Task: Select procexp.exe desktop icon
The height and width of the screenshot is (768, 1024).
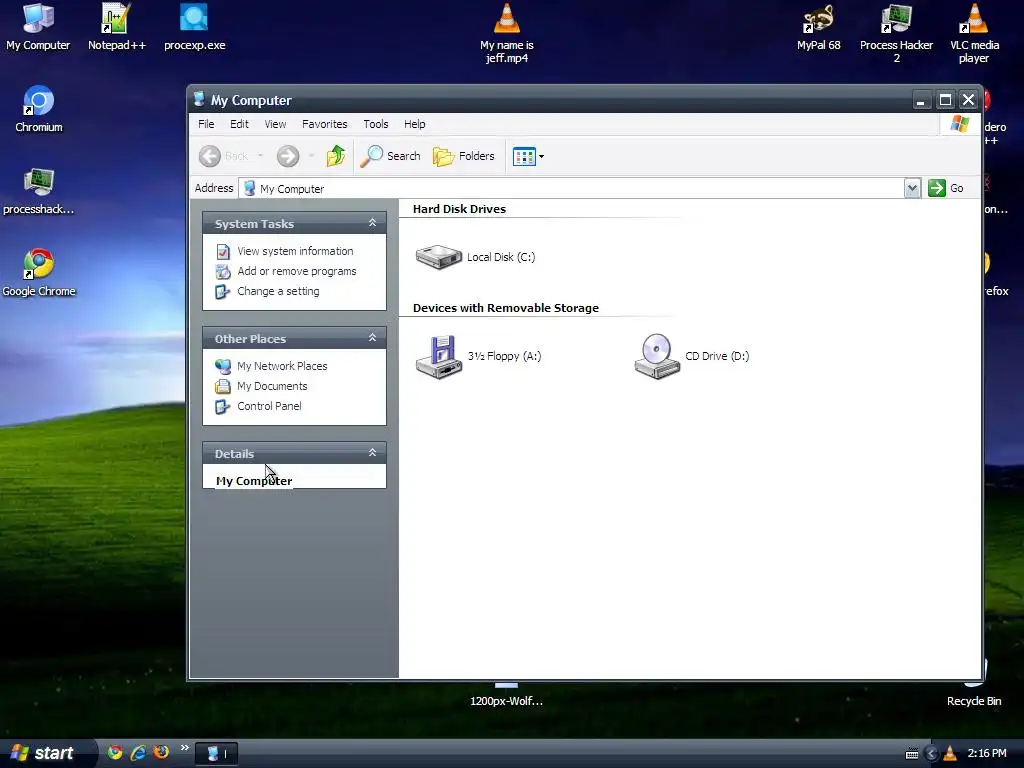Action: [194, 27]
